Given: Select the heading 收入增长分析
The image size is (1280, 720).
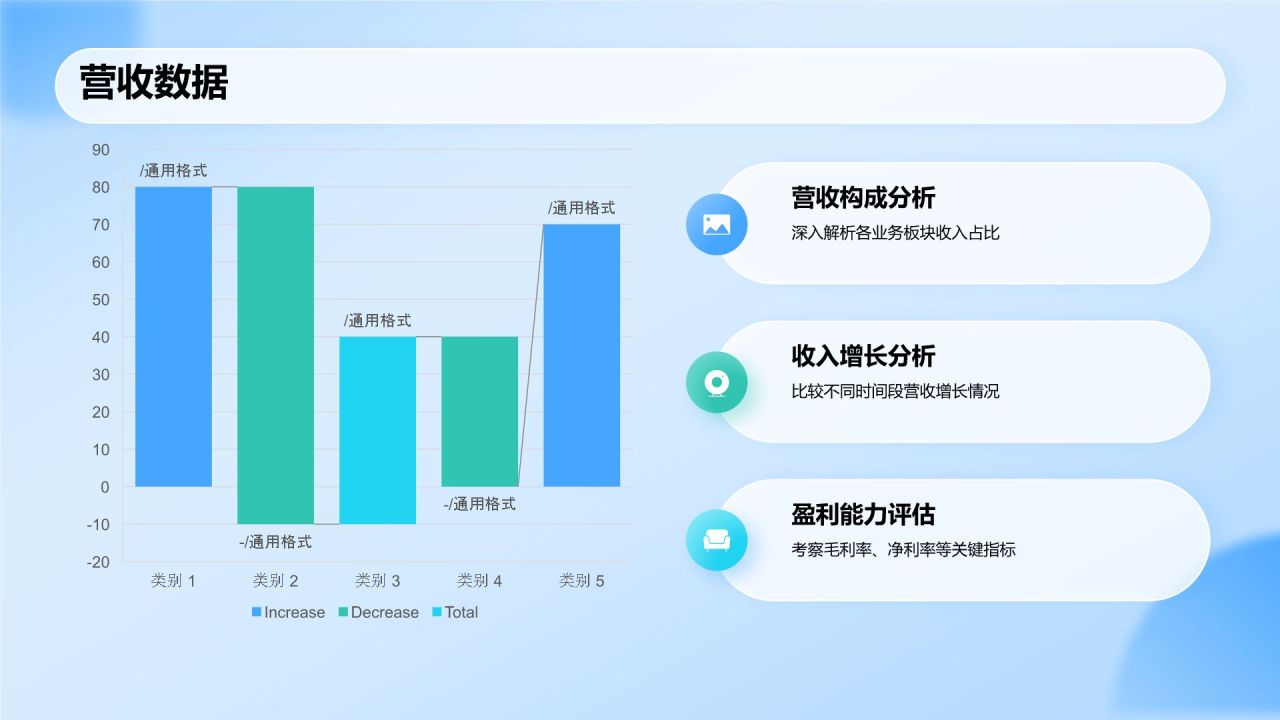Looking at the screenshot, I should pyautogui.click(x=863, y=356).
